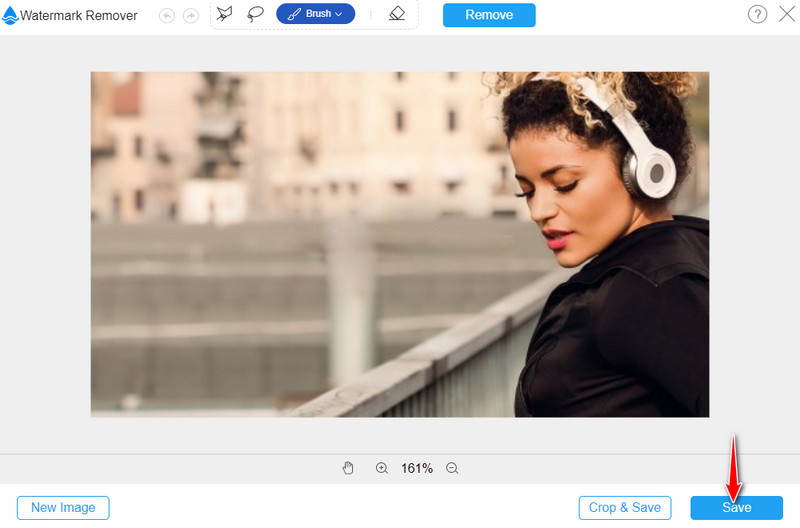
Task: Select the Polygonal selection tool
Action: click(x=224, y=15)
